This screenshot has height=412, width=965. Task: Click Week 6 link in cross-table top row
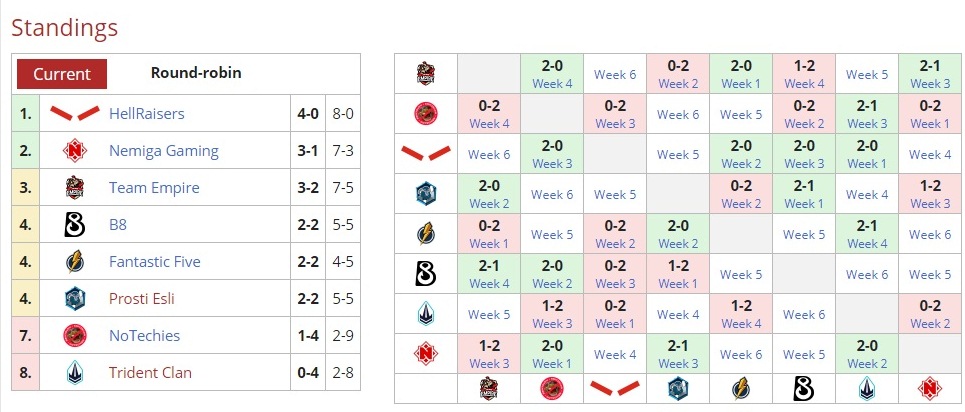pos(615,74)
